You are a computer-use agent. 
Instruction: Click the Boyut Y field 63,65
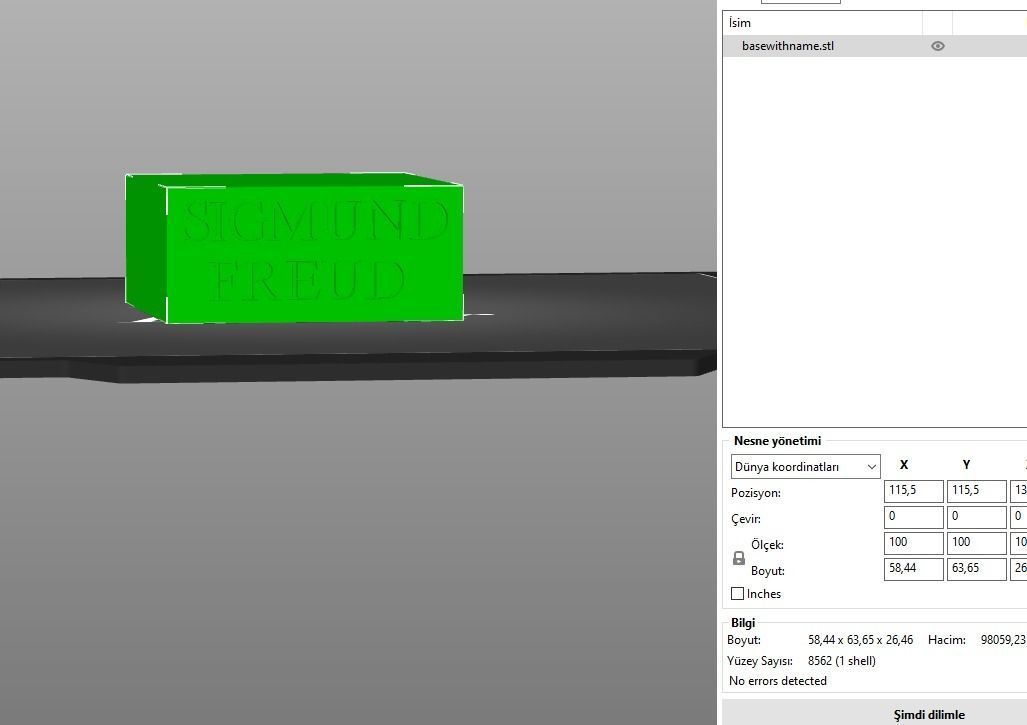click(x=977, y=569)
